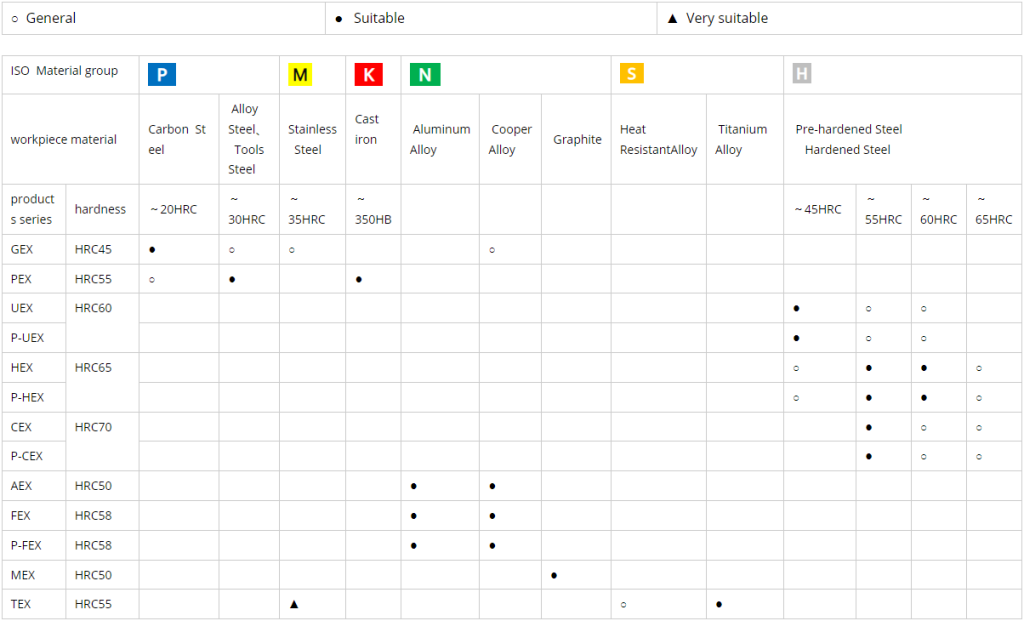Select the 'Very suitable' legend entry

716,18
